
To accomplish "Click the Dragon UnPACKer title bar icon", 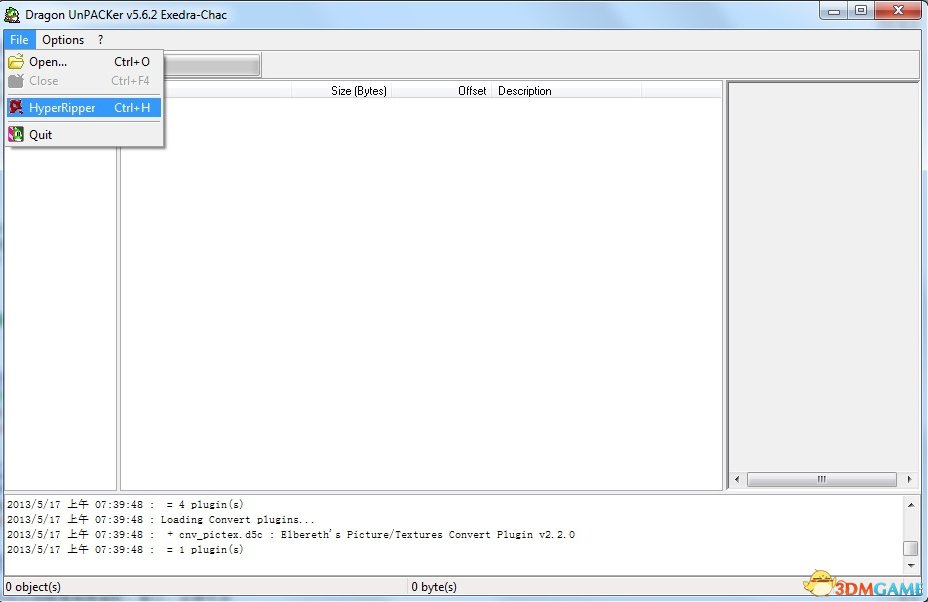I will (x=12, y=14).
